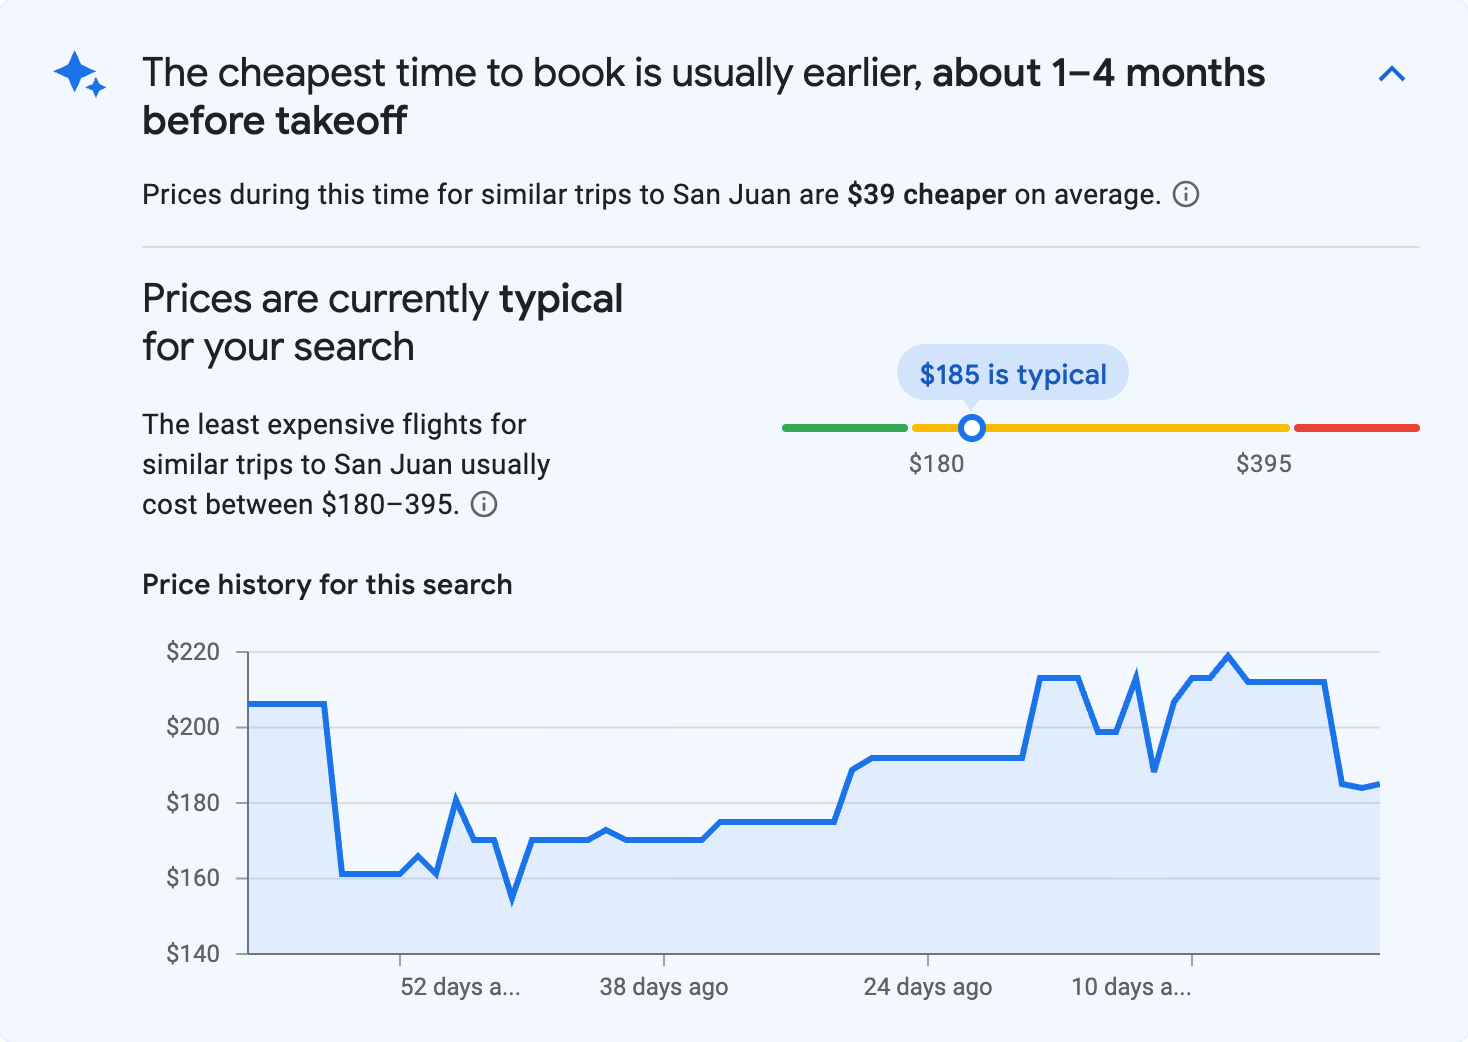Viewport: 1468px width, 1042px height.
Task: Click the about 1–4 months before takeoff text
Action: (x=1097, y=73)
